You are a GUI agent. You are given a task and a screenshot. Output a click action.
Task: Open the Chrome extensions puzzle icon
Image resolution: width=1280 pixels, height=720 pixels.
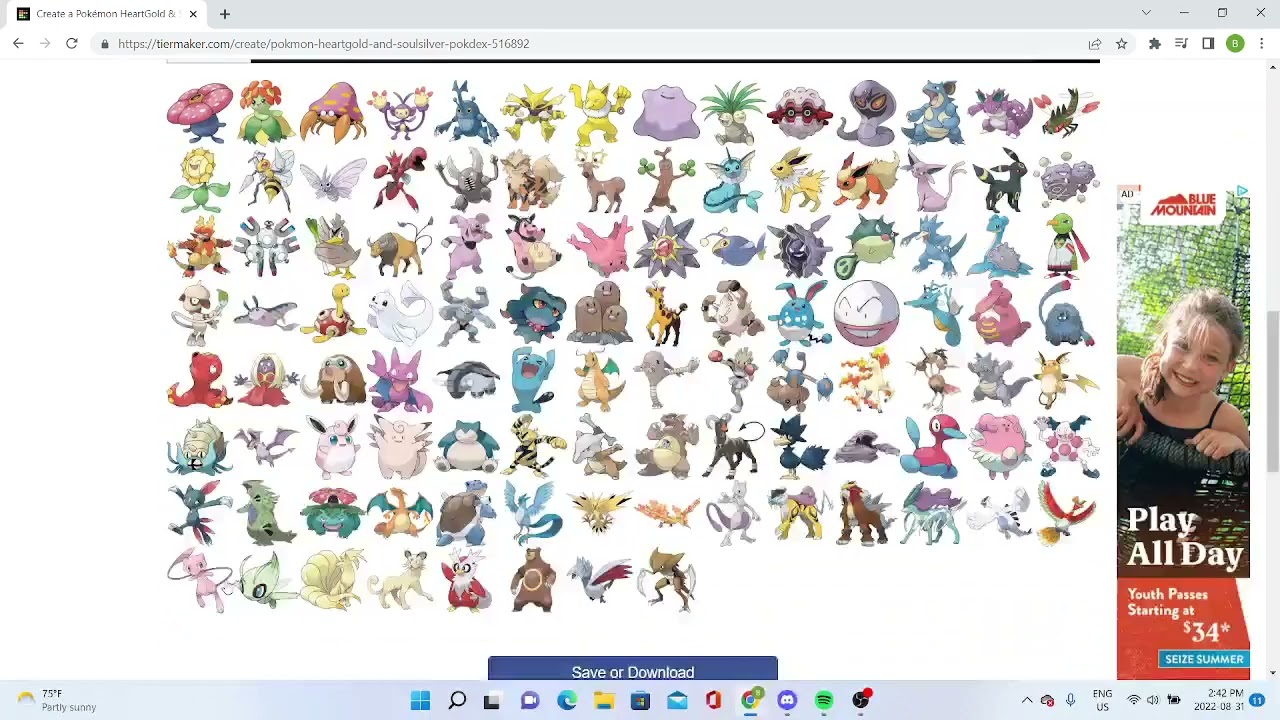(x=1155, y=44)
